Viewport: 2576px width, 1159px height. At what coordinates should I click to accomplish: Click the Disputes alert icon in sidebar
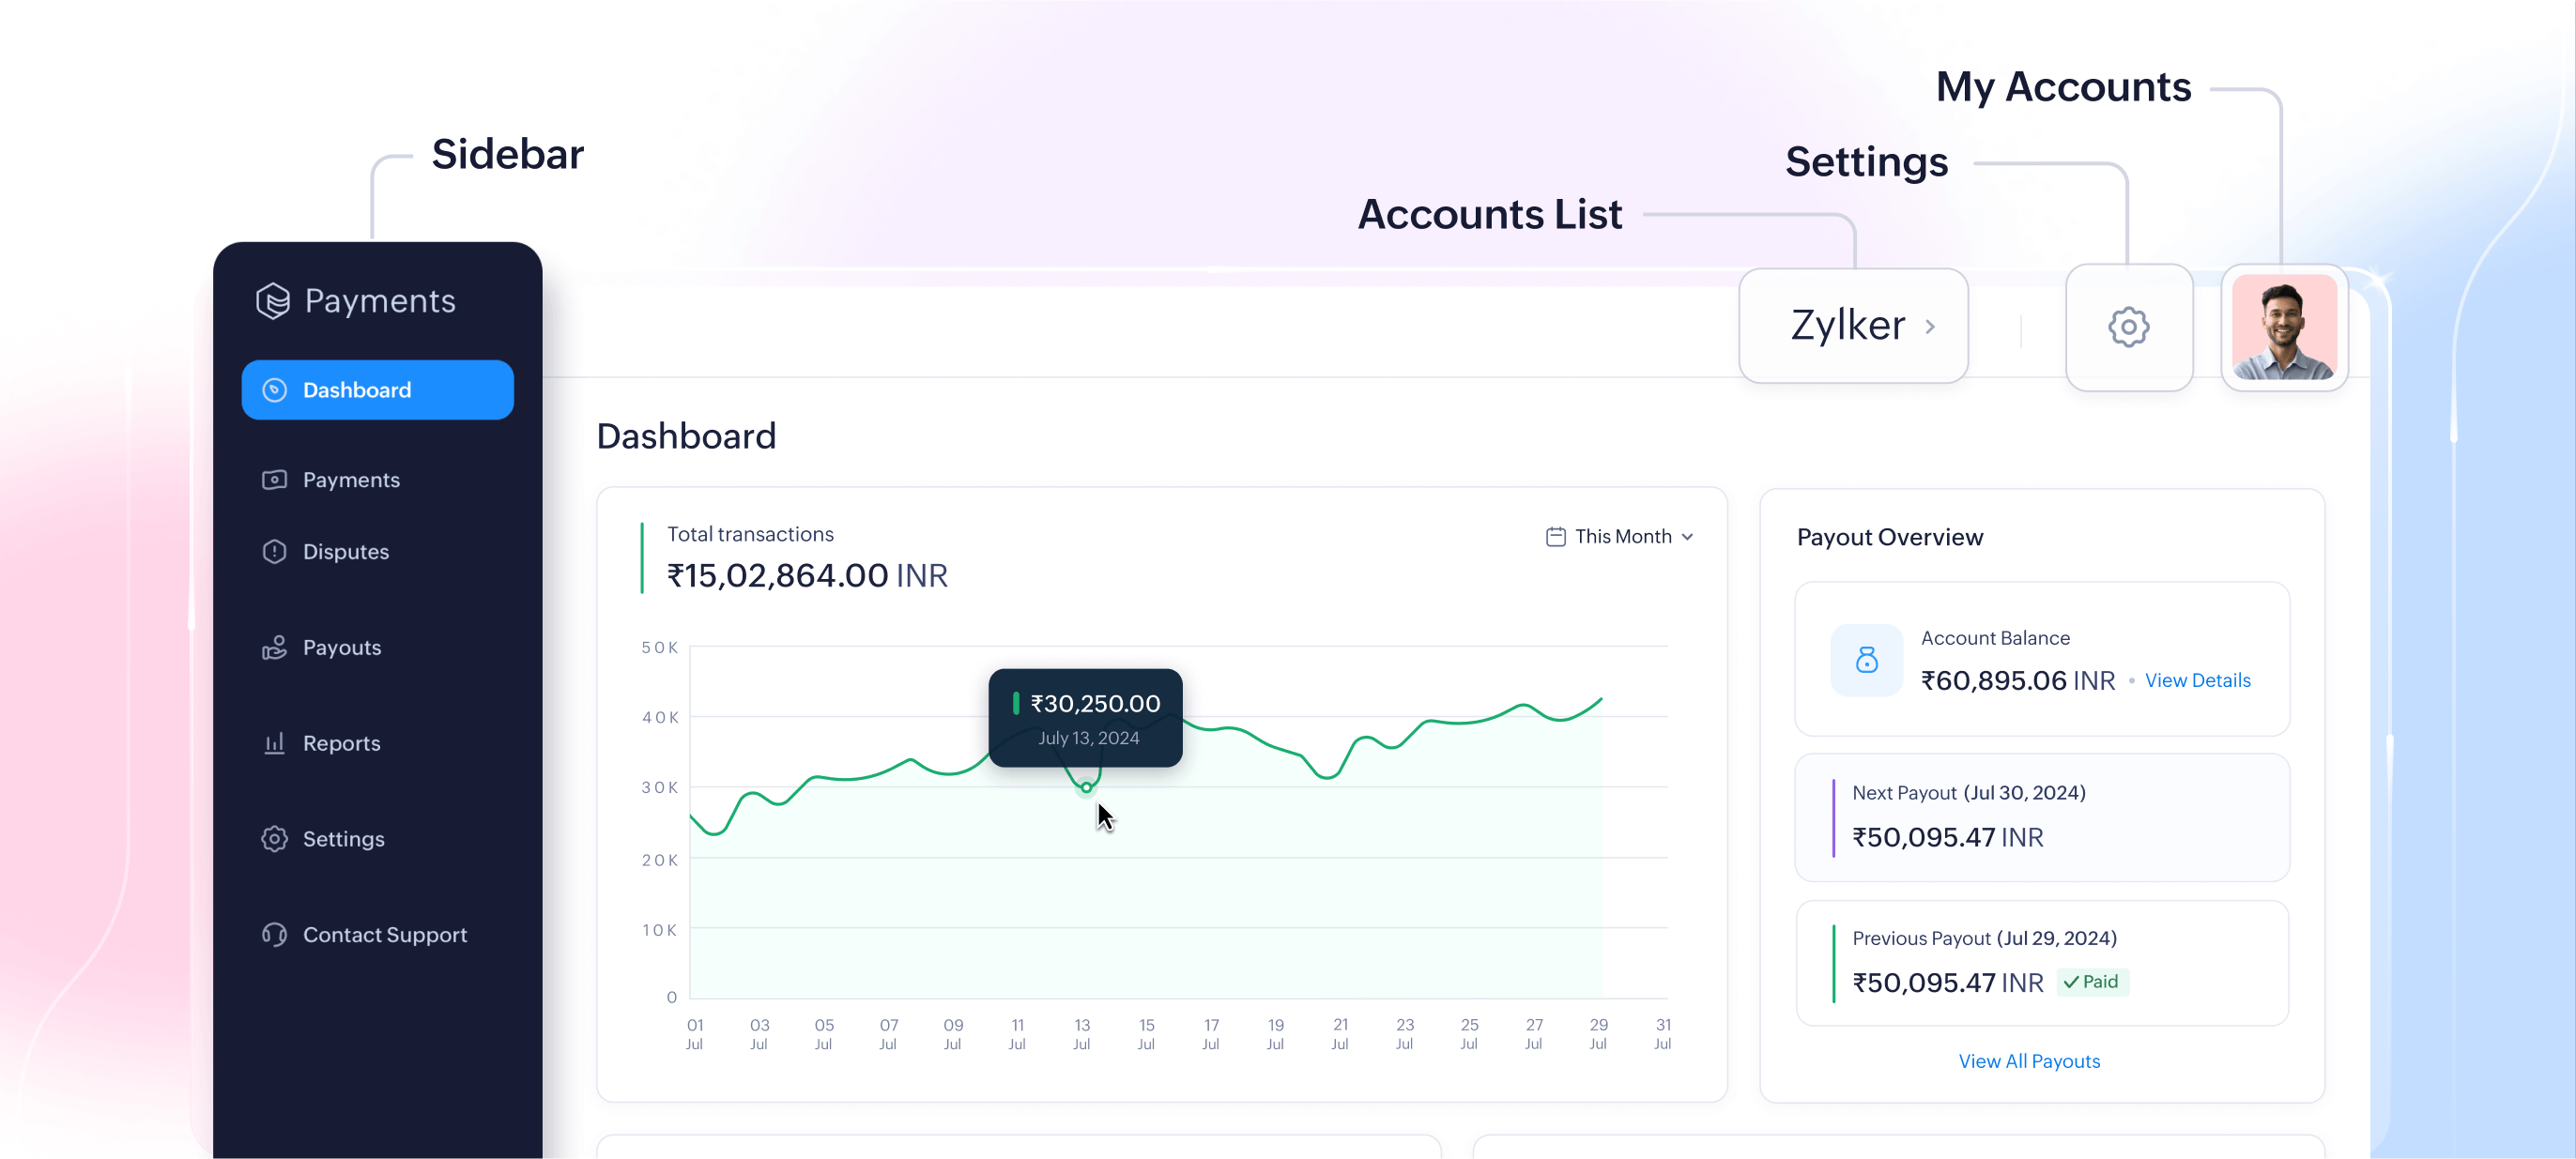pos(274,552)
